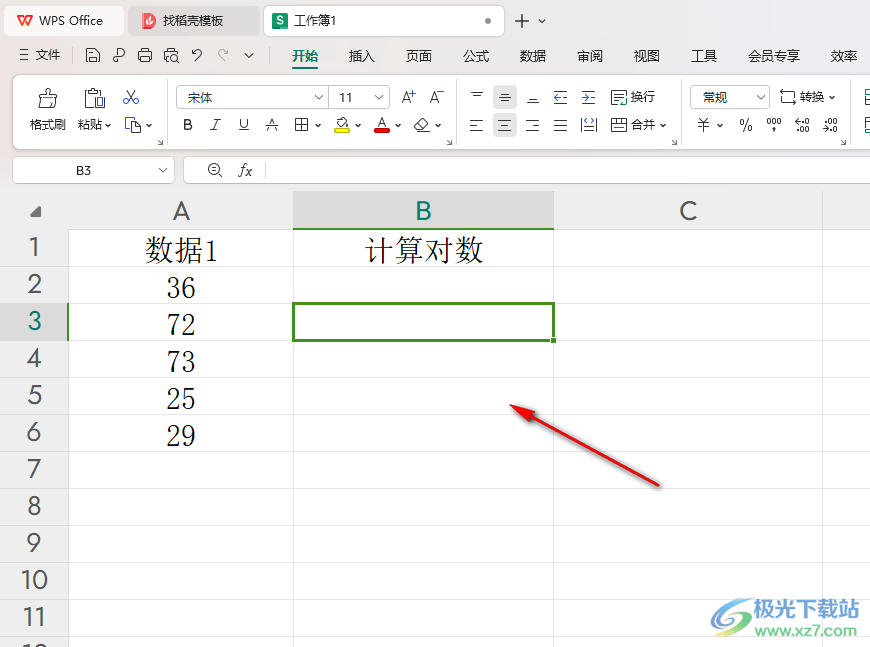This screenshot has width=870, height=647.
Task: Align text to top
Action: (477, 97)
